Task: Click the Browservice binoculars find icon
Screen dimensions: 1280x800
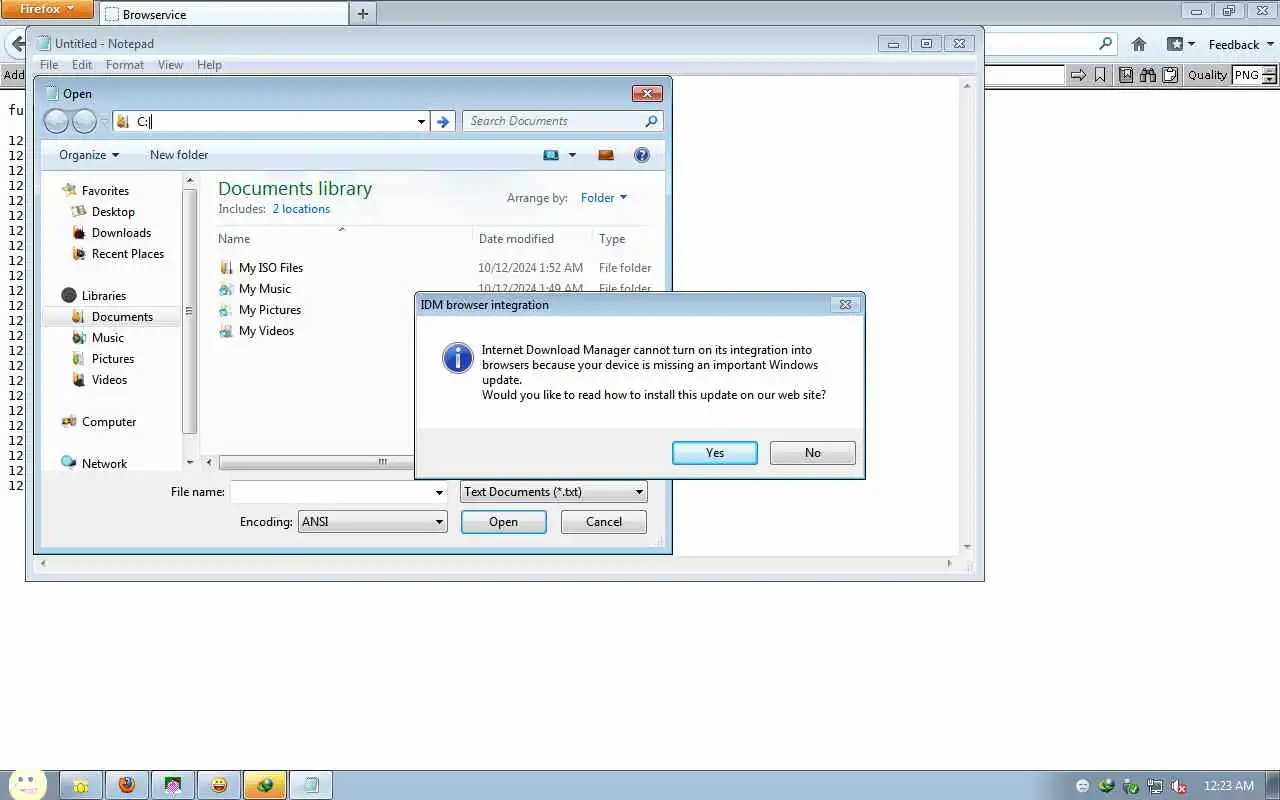Action: click(1148, 75)
